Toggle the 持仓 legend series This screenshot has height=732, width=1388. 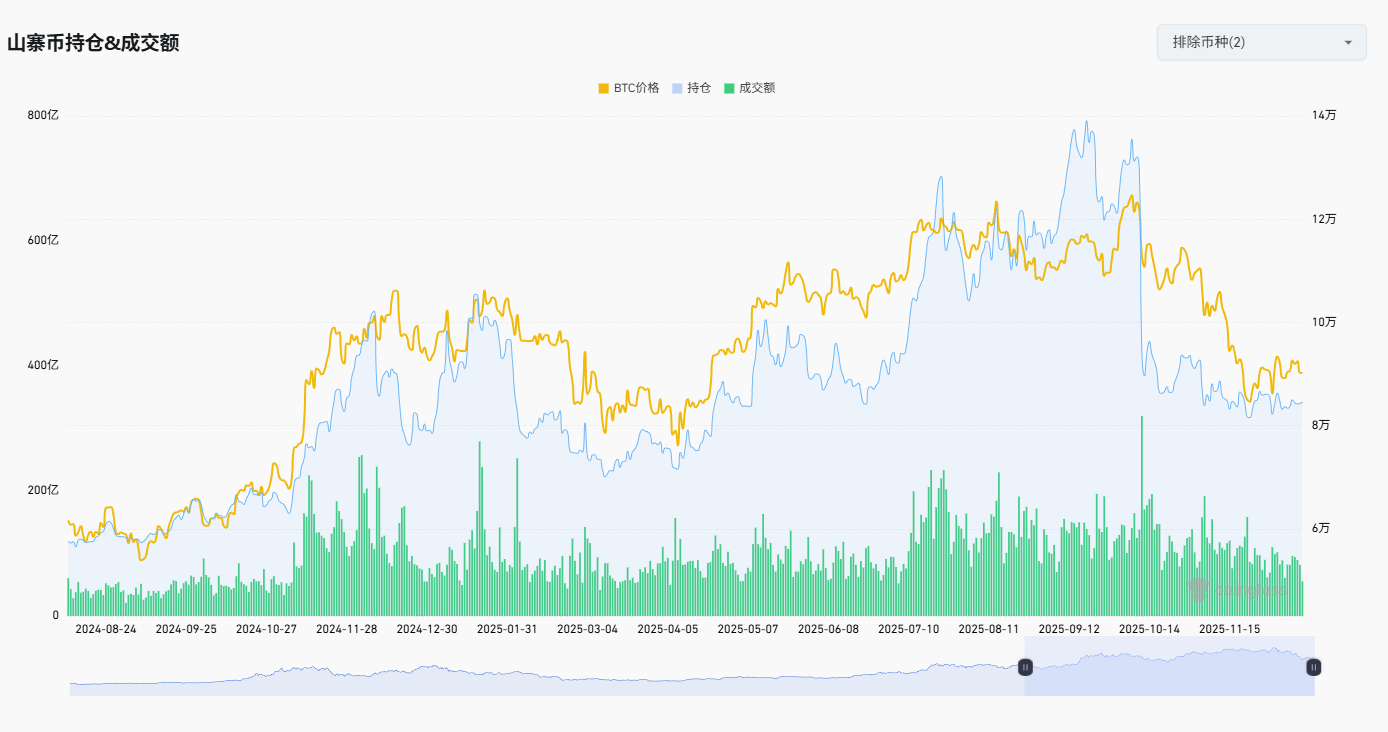coord(699,88)
